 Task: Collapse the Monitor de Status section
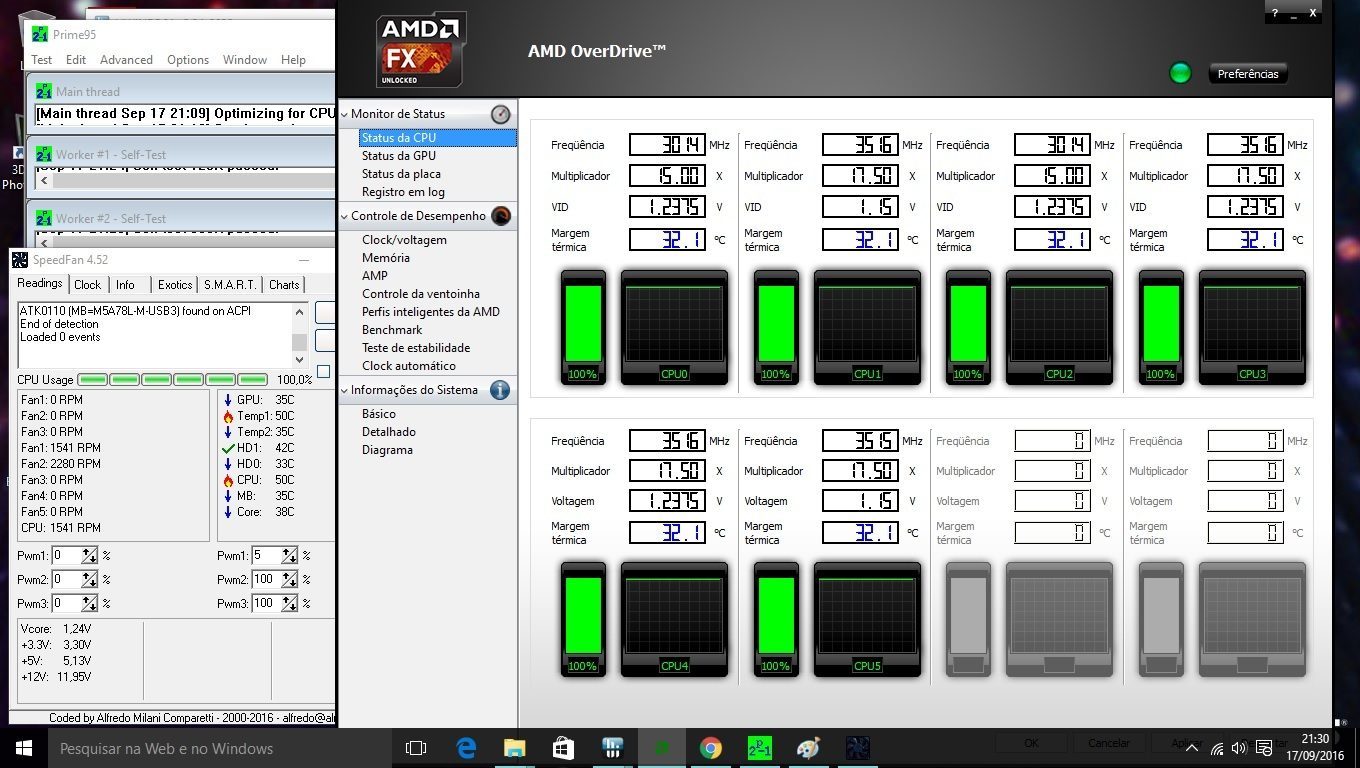coord(345,115)
